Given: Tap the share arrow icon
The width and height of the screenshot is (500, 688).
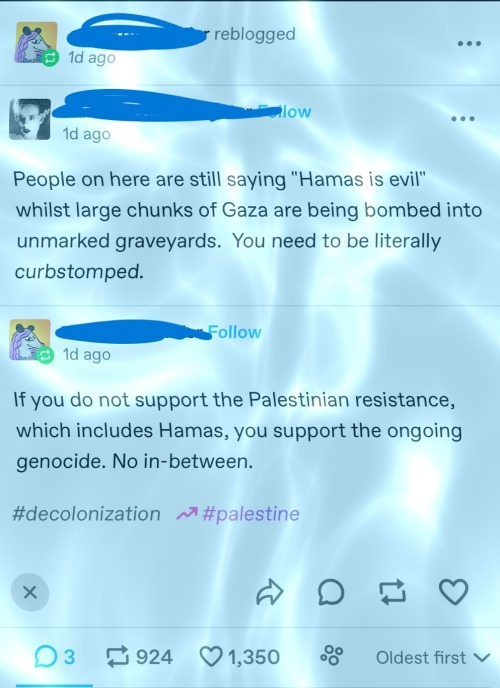Looking at the screenshot, I should (x=269, y=592).
